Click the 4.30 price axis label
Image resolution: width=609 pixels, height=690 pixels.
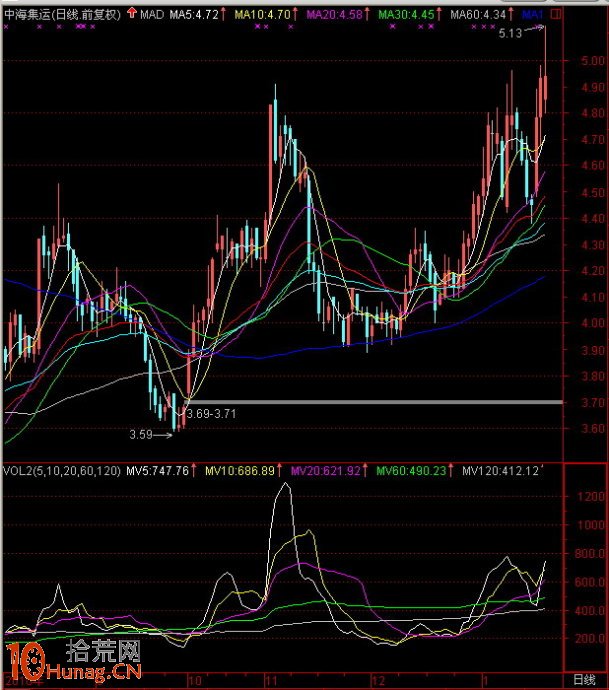pyautogui.click(x=592, y=245)
